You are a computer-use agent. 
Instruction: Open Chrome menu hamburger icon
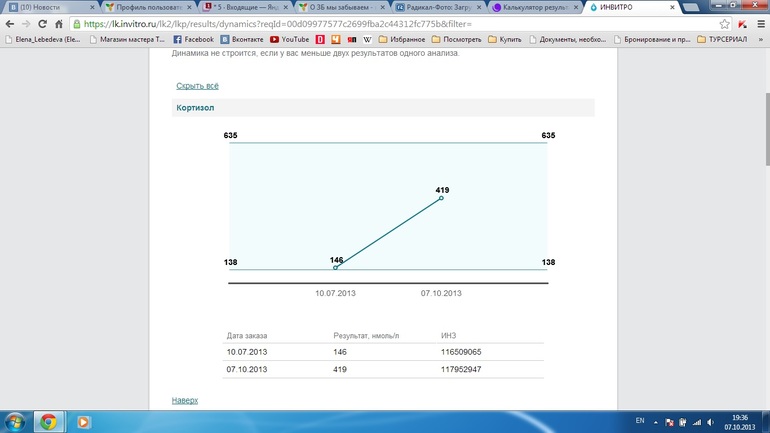tap(761, 24)
